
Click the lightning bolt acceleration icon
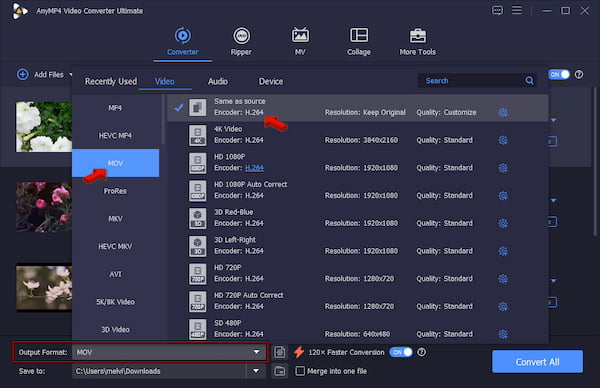pyautogui.click(x=299, y=352)
